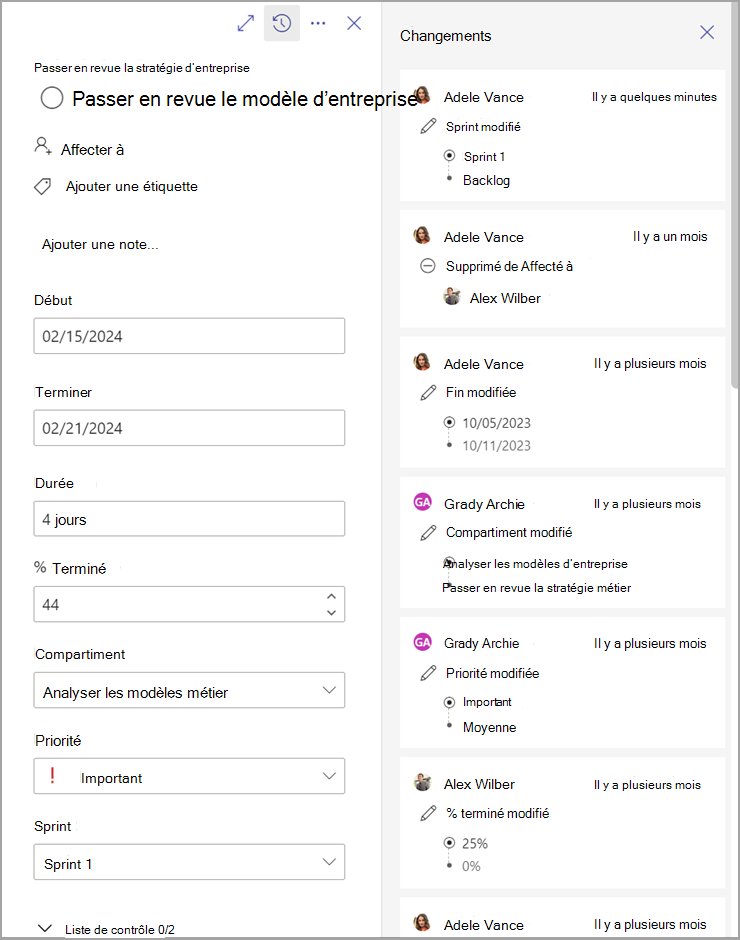Viewport: 740px width, 940px height.
Task: Click pencil icon next to Fin modifiée
Action: coord(428,393)
